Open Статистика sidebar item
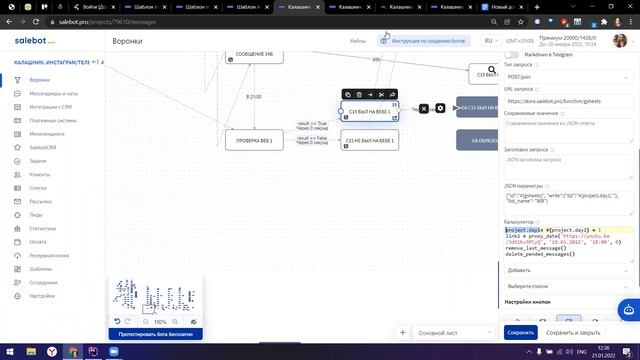Image resolution: width=640 pixels, height=360 pixels. [x=42, y=229]
